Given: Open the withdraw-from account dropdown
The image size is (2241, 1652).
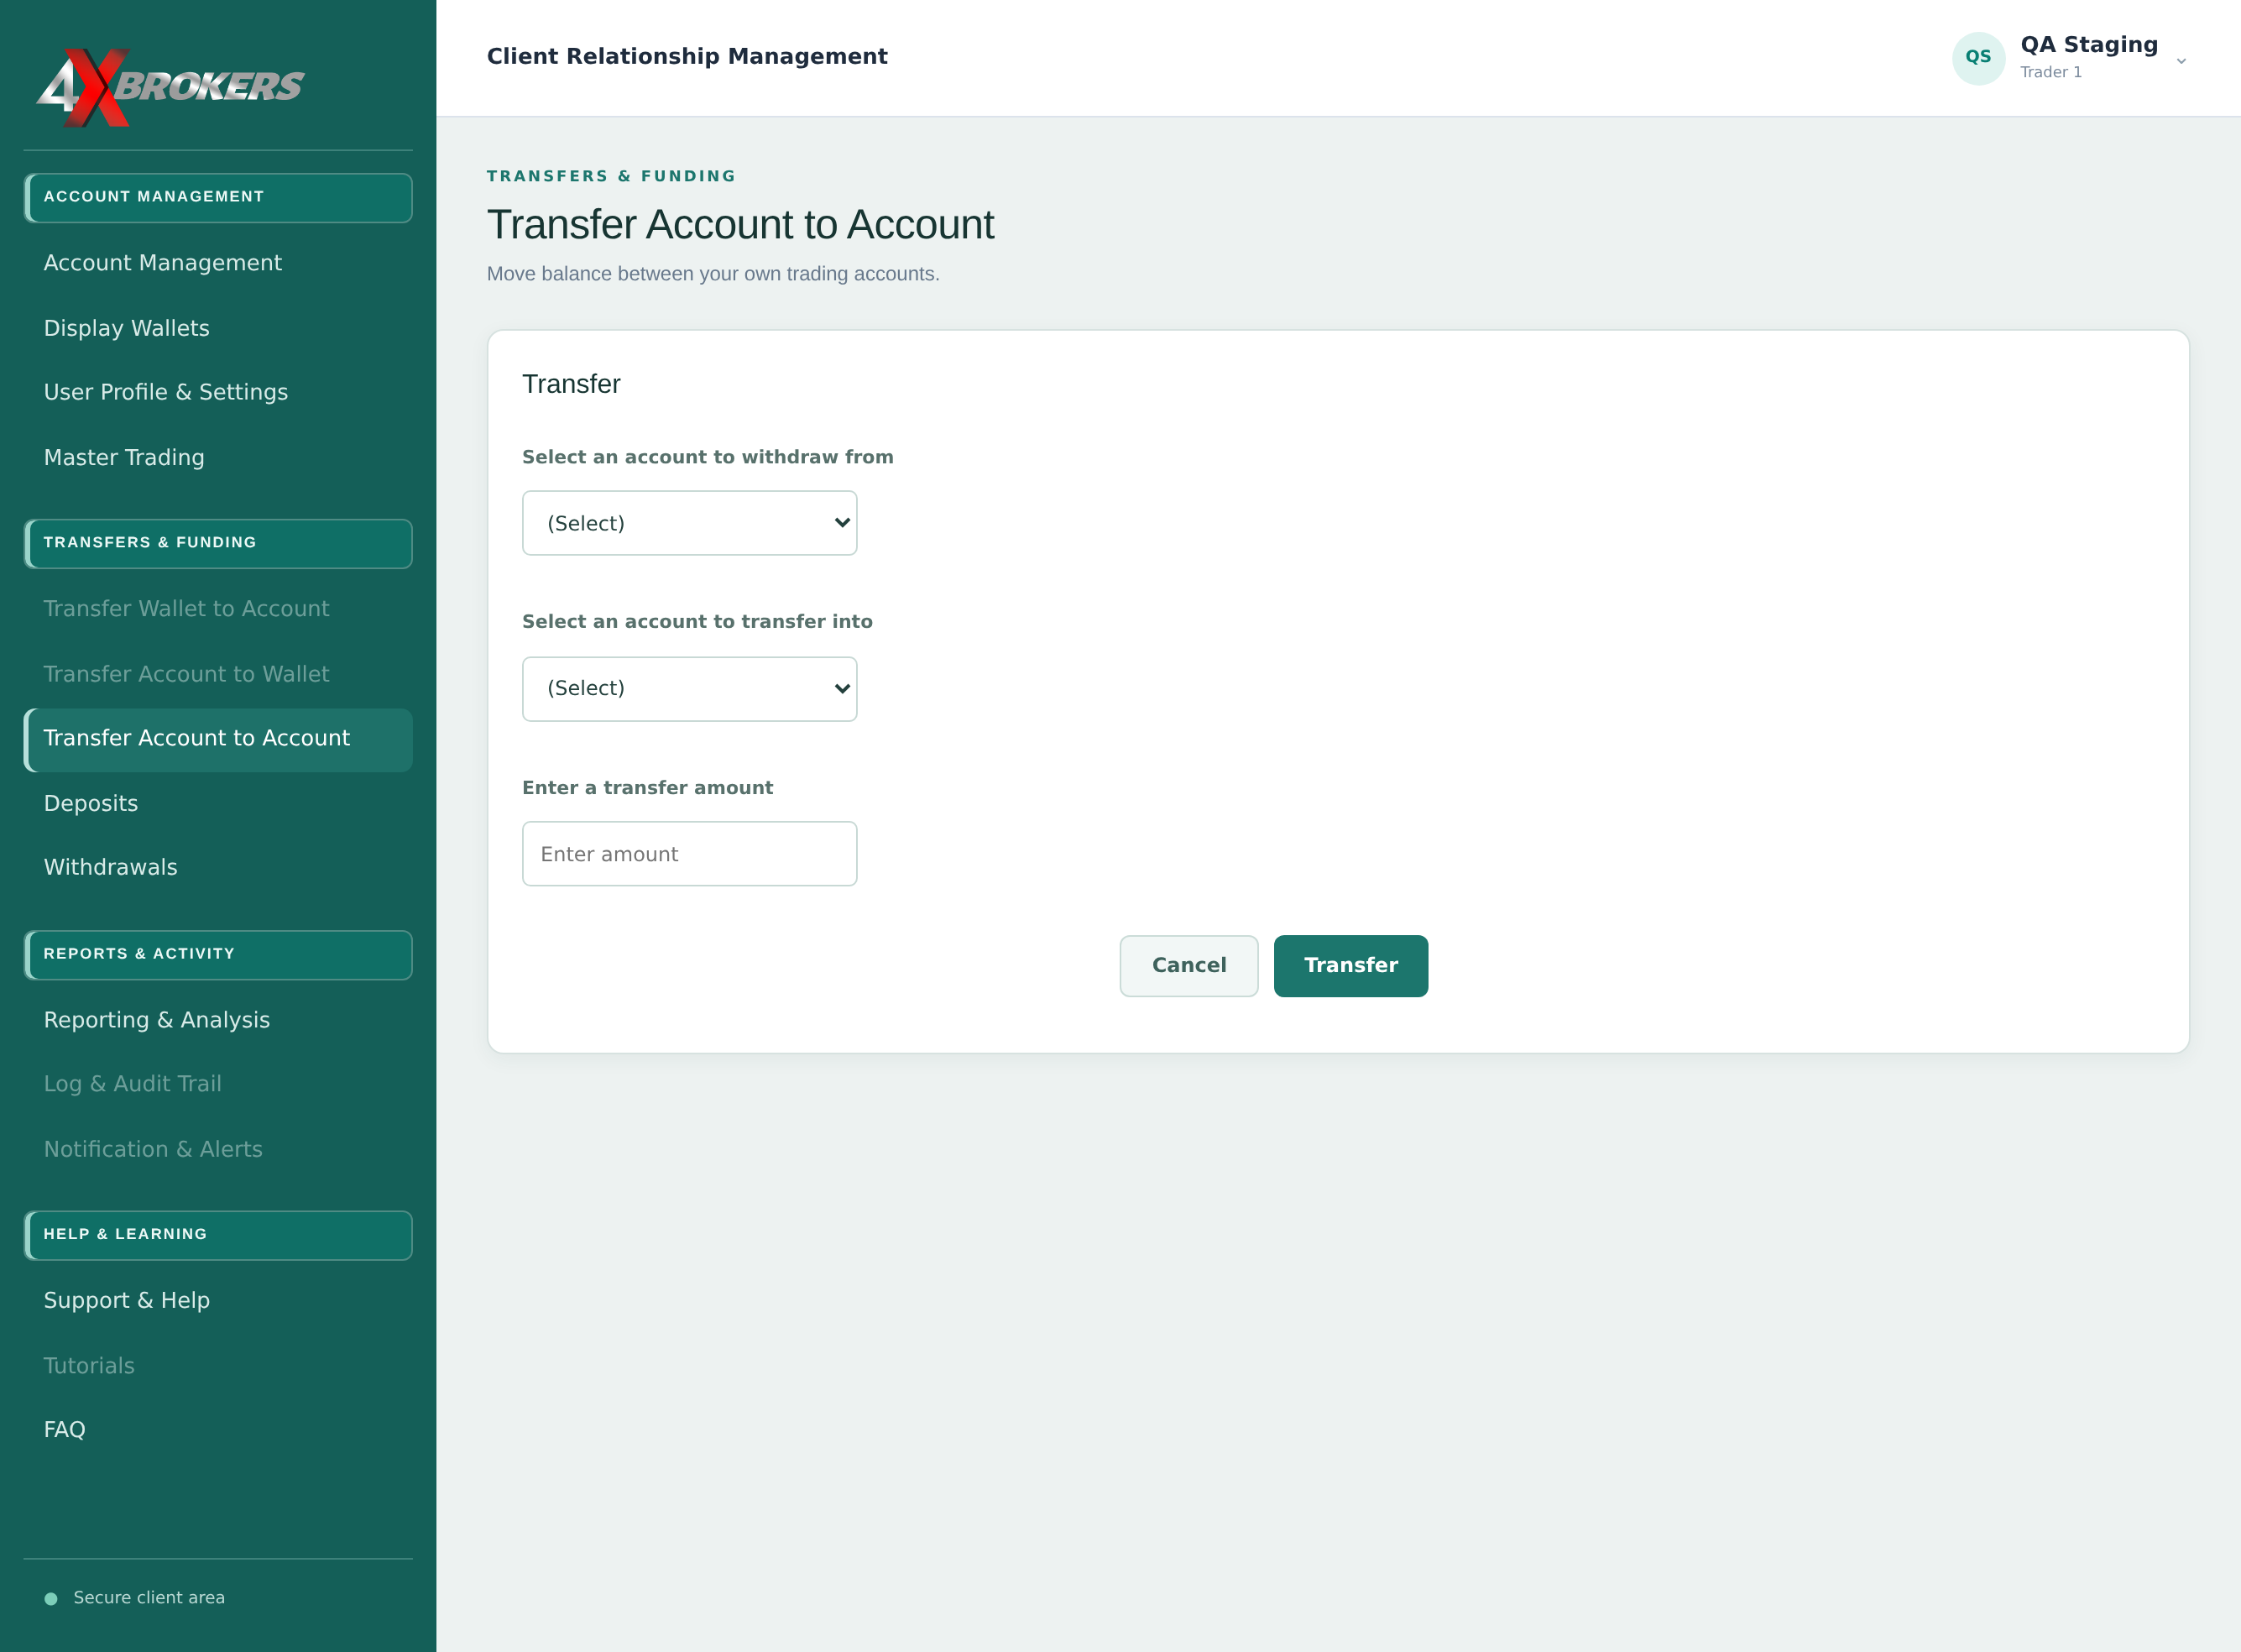Looking at the screenshot, I should [689, 523].
